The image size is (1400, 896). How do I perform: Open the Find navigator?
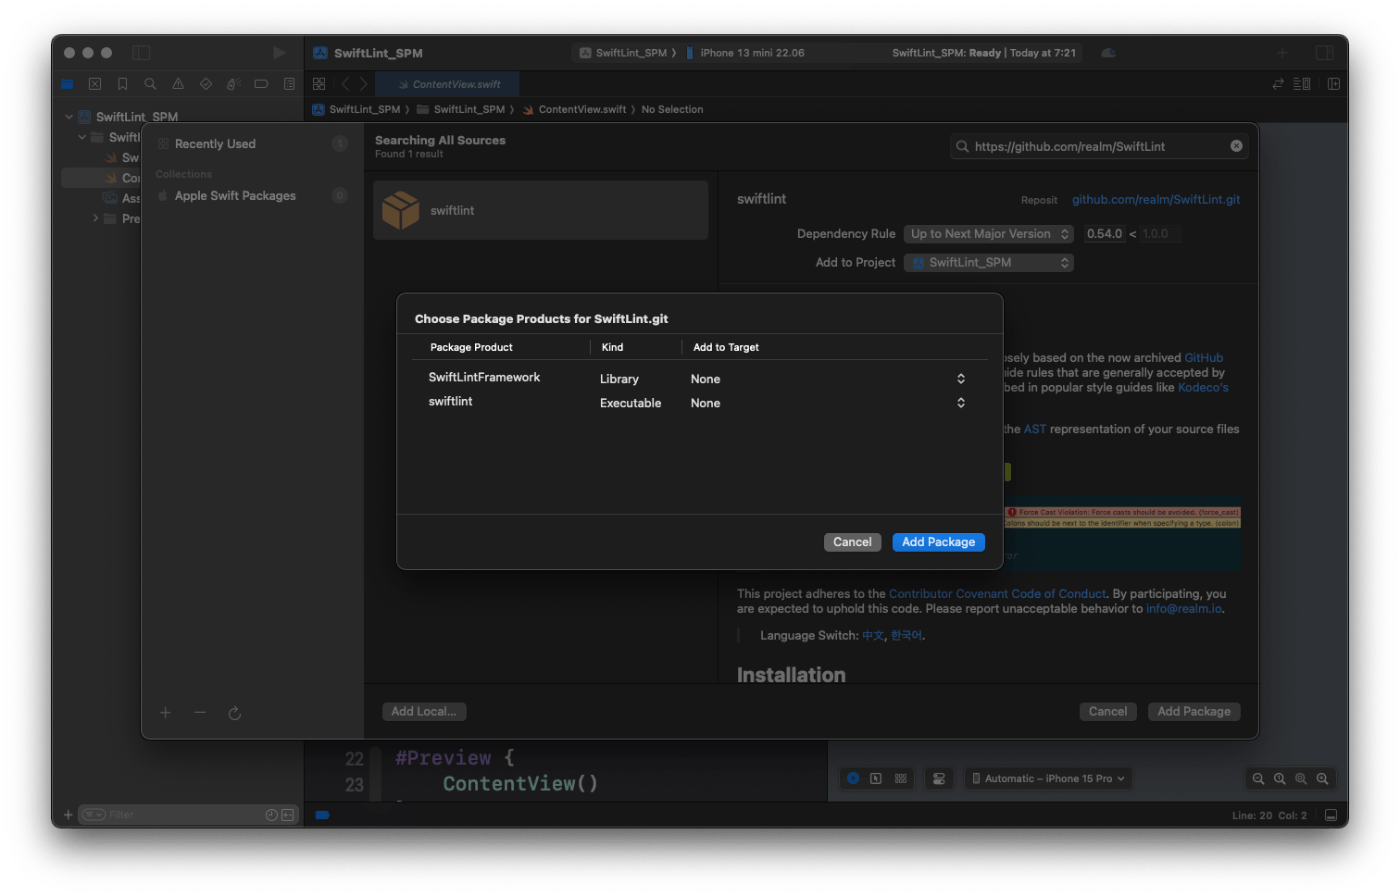tap(150, 84)
